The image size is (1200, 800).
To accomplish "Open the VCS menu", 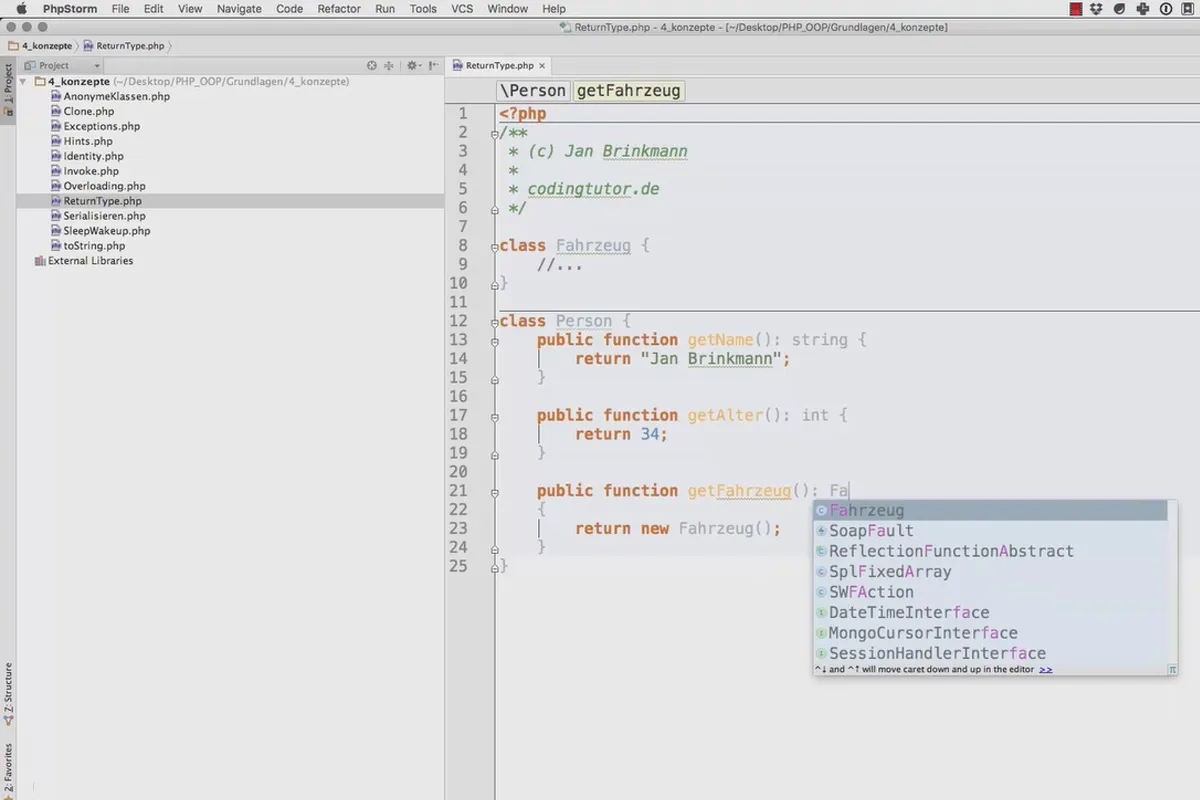I will (462, 9).
